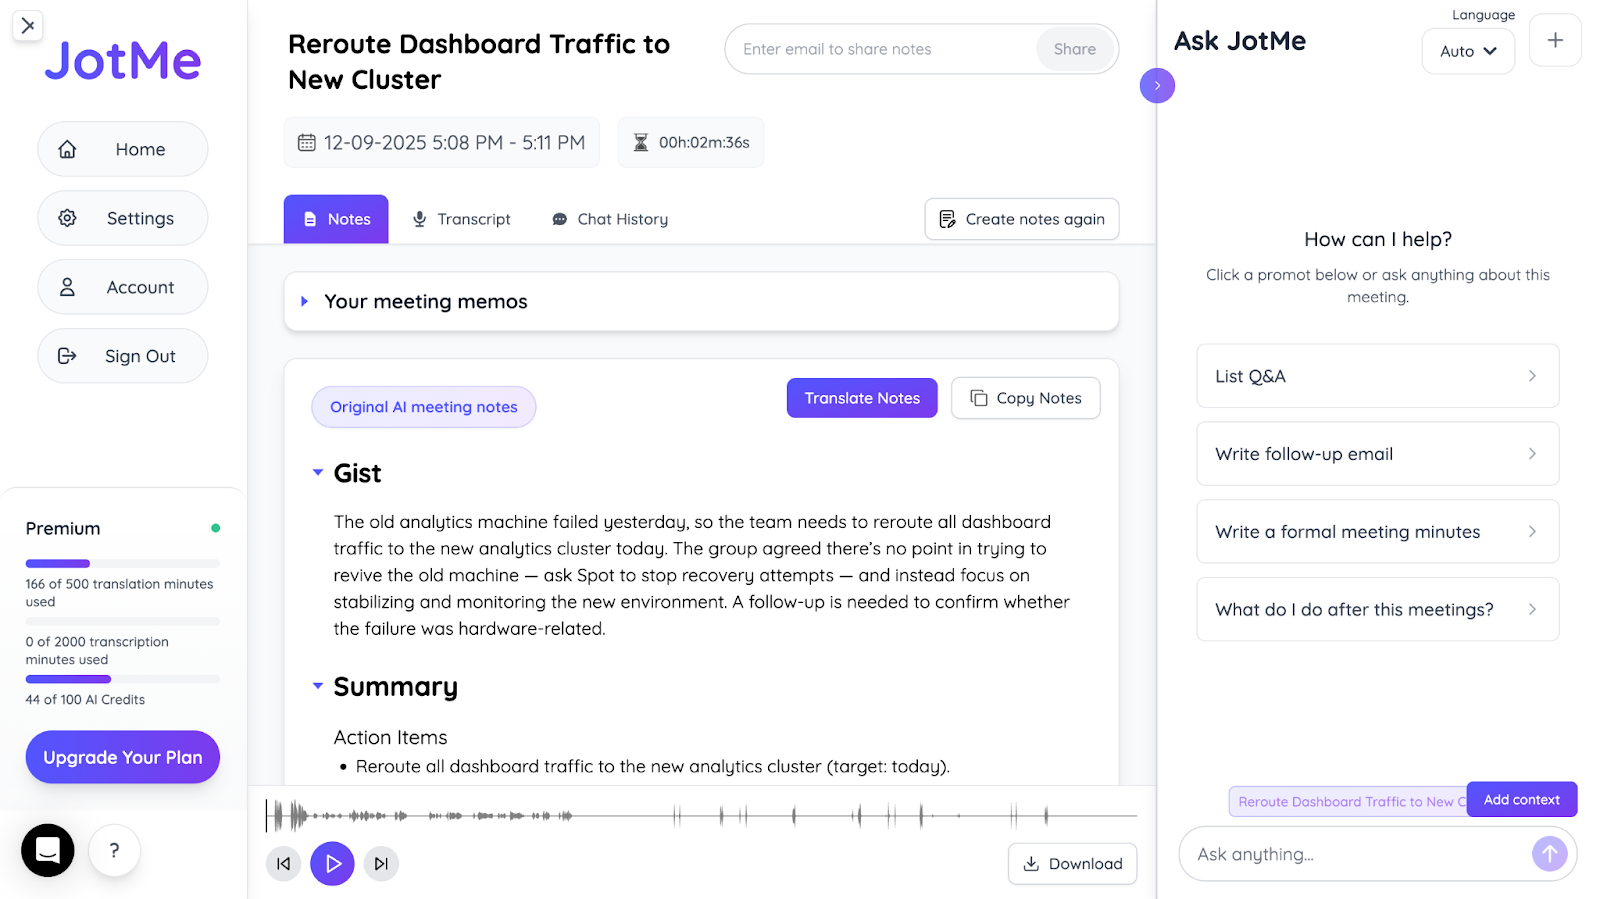1600x899 pixels.
Task: Open the chat support bubble icon
Action: 48,850
